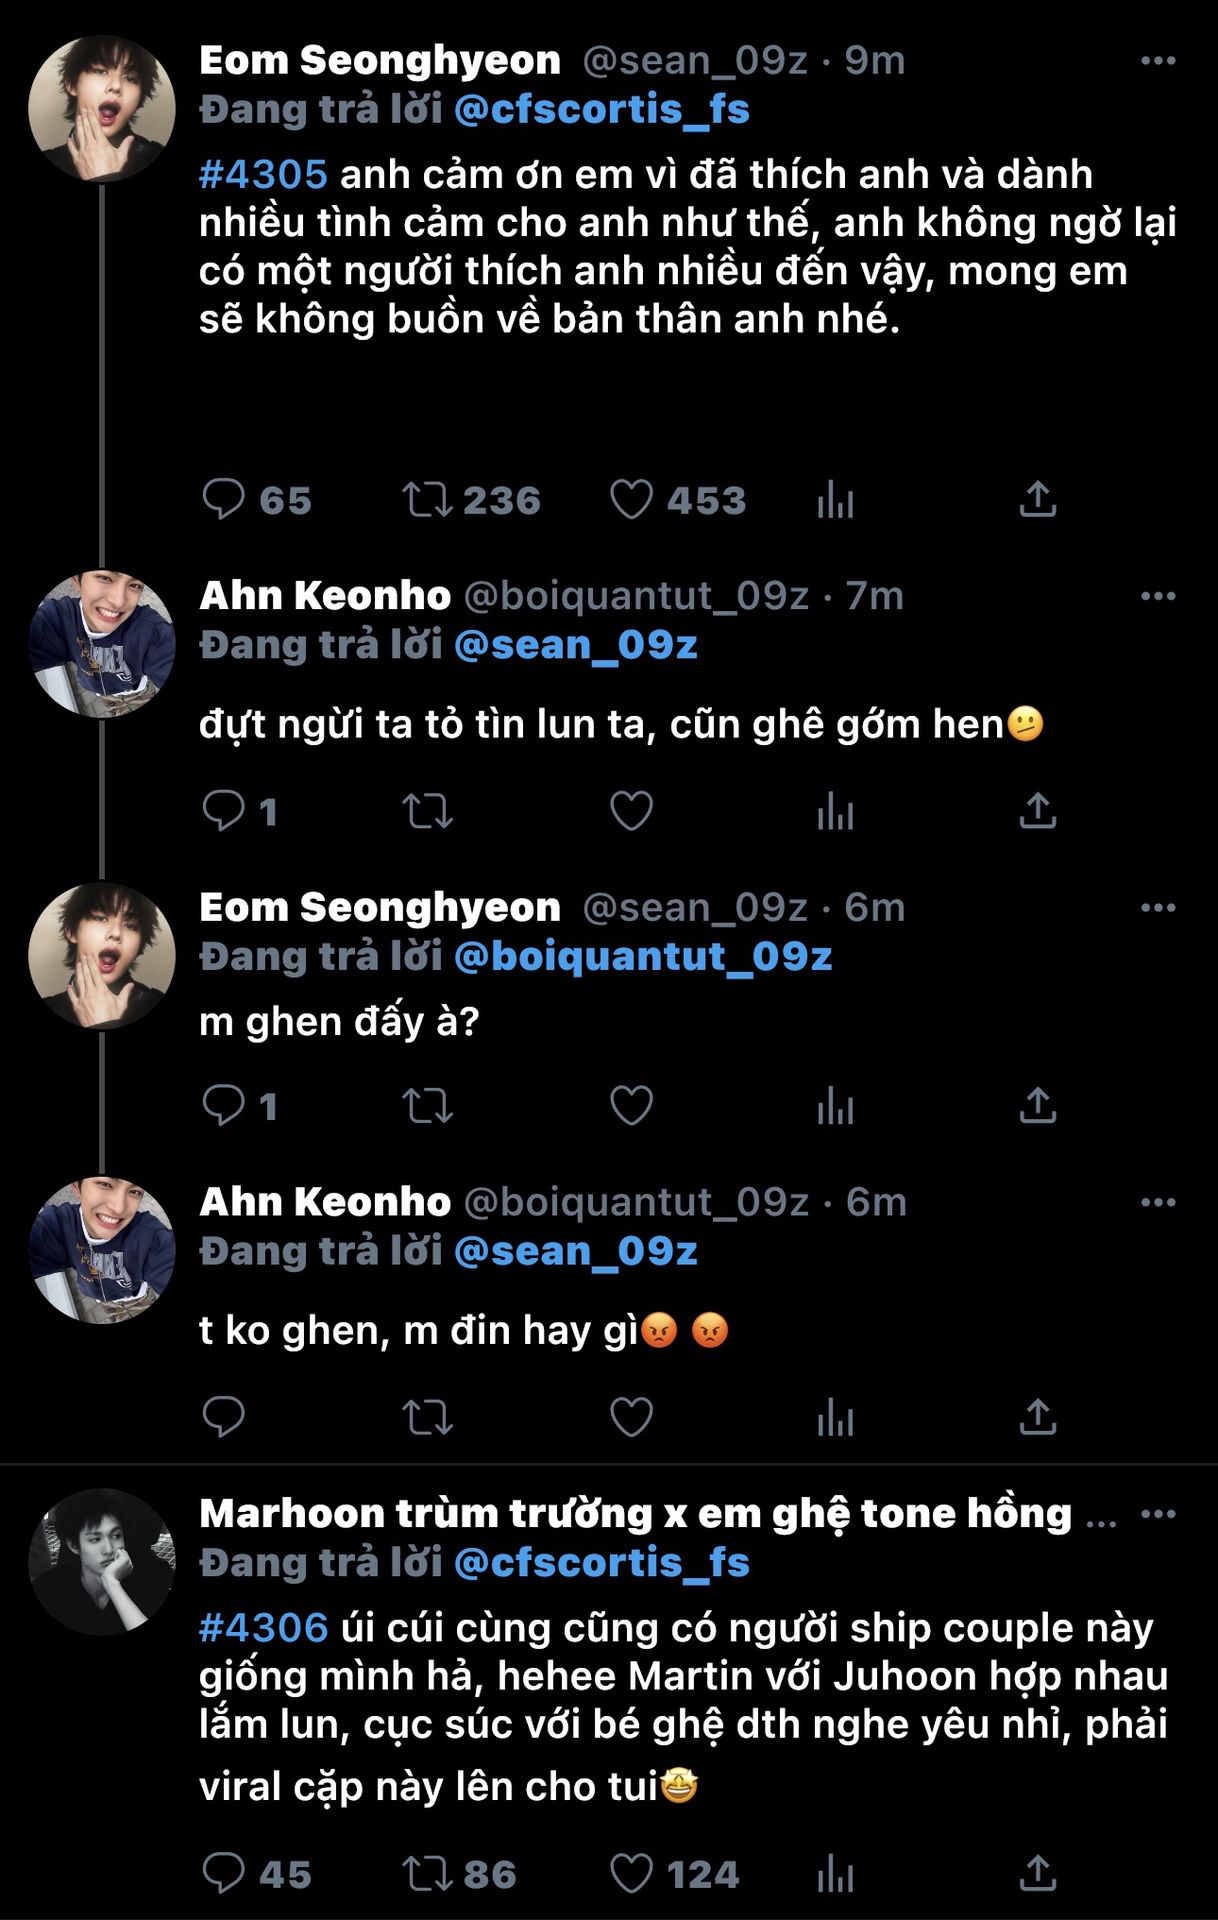Retweet the #4306 Marhoon tweet
The image size is (1218, 1920).
[x=427, y=1874]
